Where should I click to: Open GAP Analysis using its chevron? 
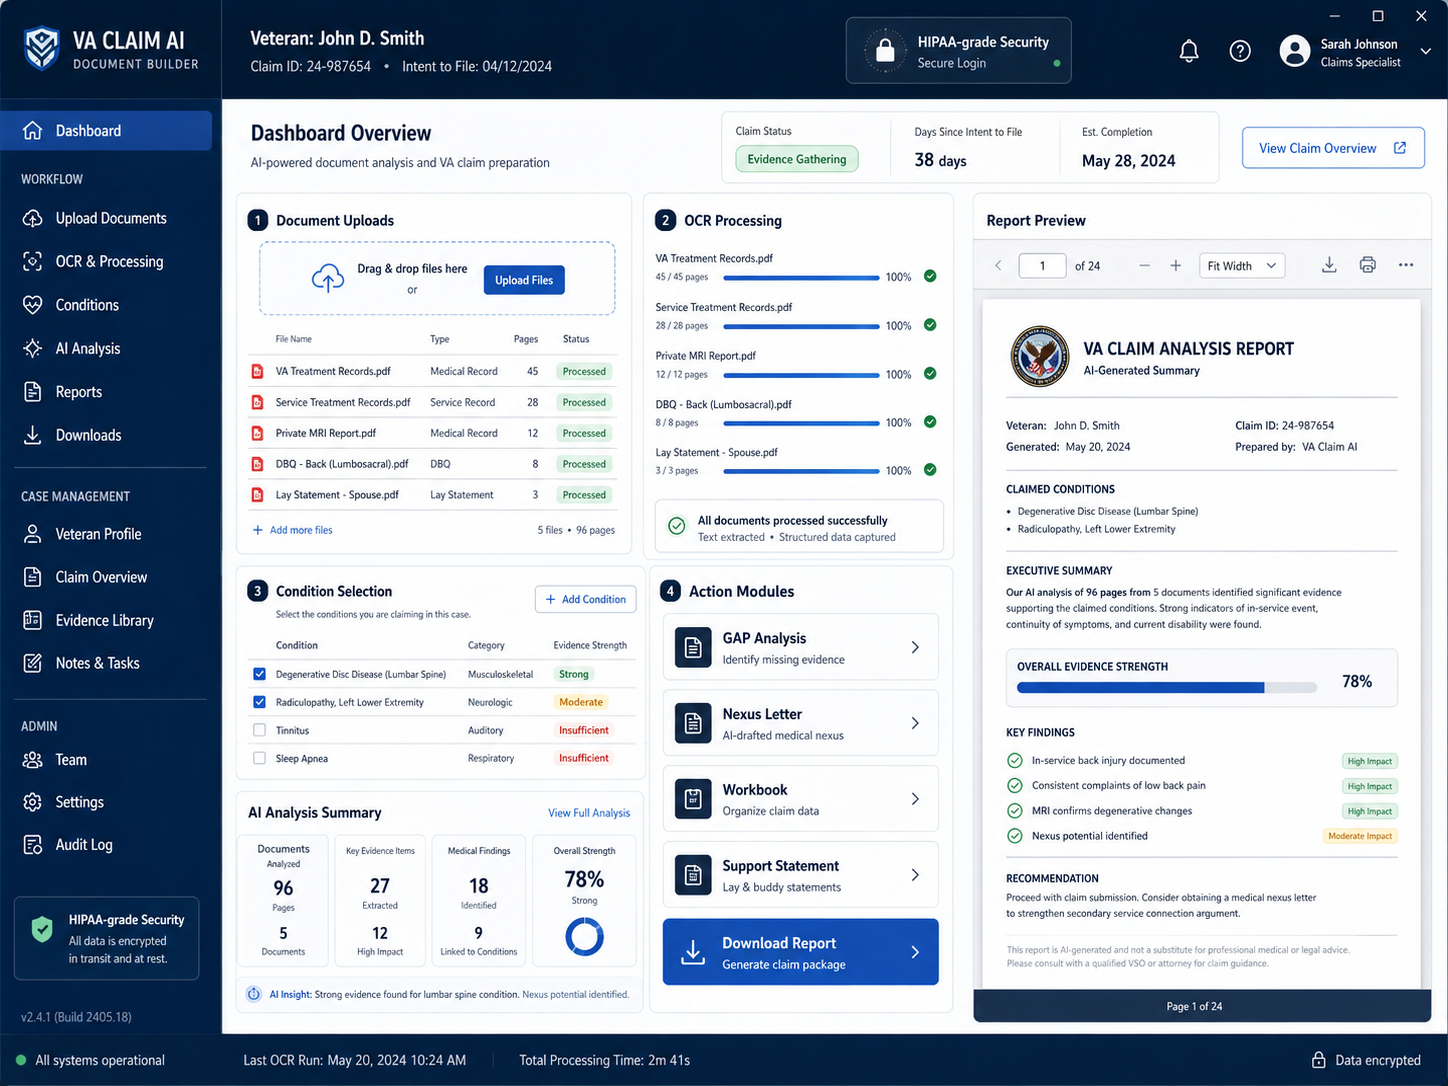click(x=915, y=647)
